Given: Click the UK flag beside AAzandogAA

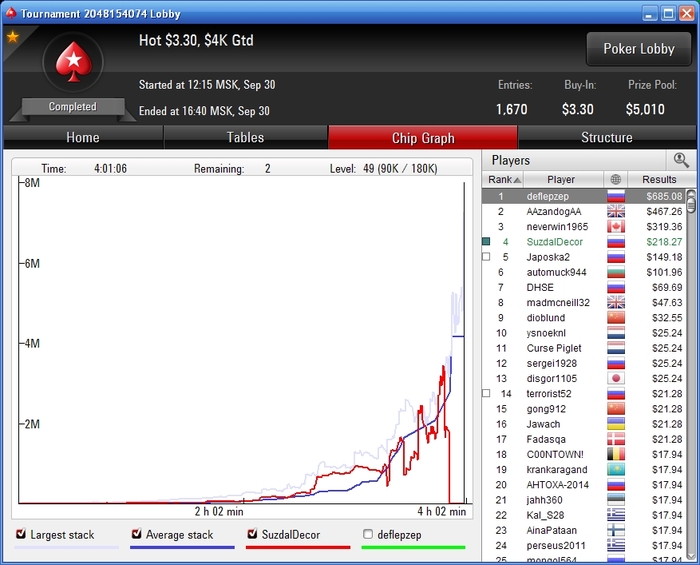Looking at the screenshot, I should [616, 212].
